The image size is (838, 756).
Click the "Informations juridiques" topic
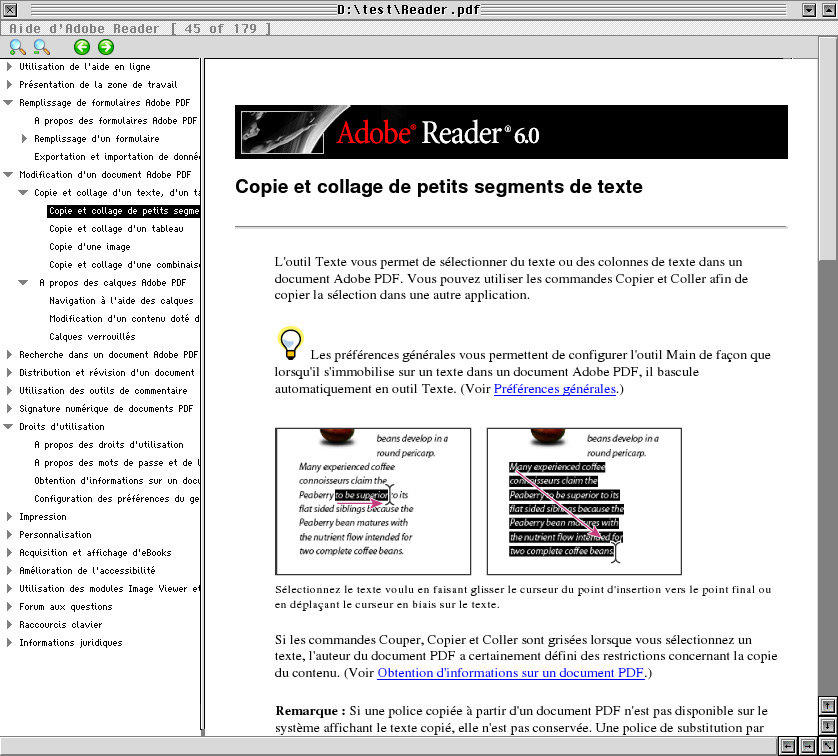pyautogui.click(x=71, y=643)
